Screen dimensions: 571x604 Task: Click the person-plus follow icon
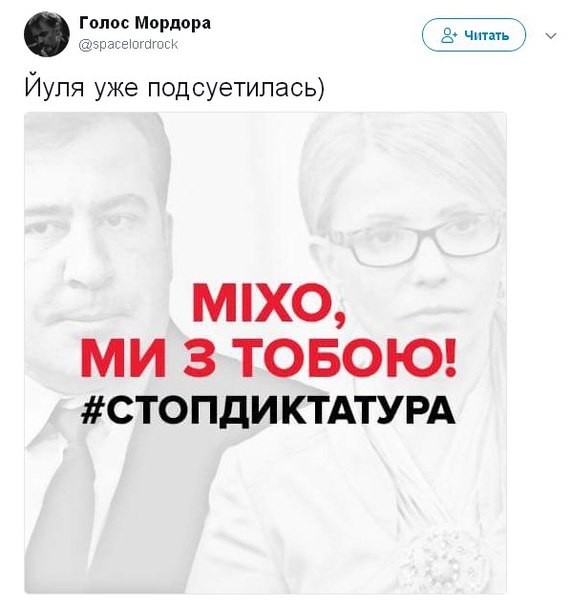click(449, 35)
